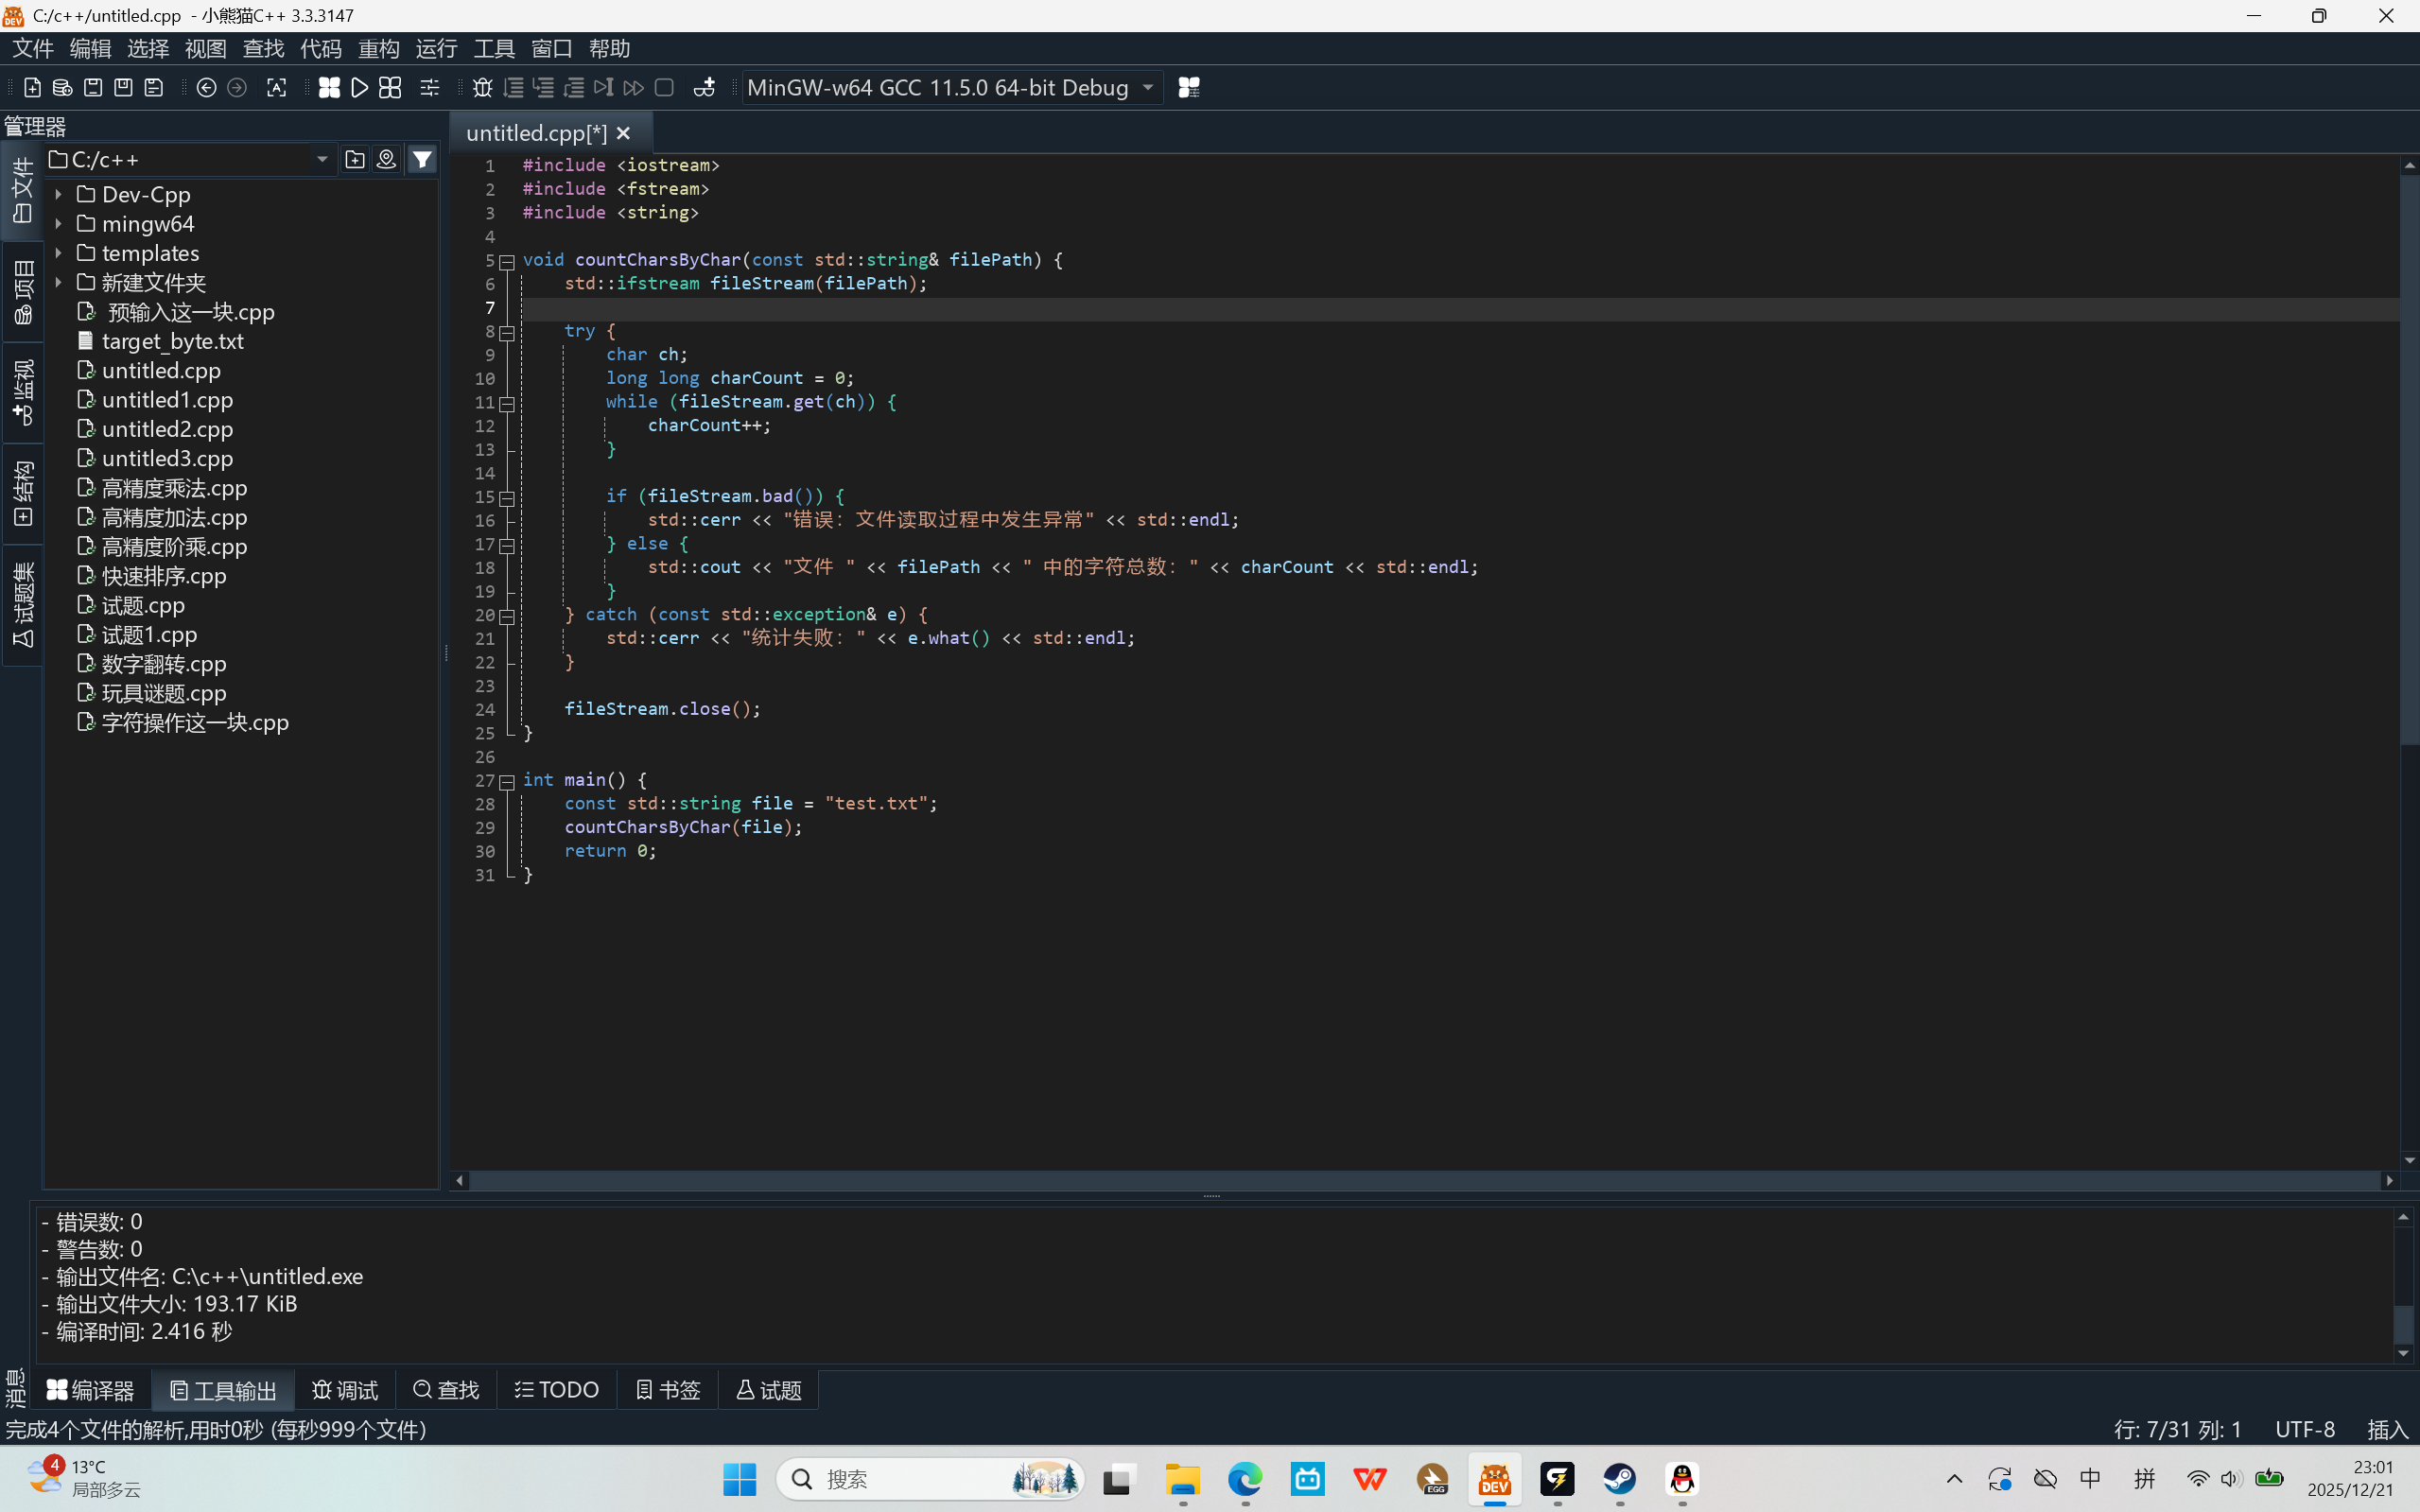Switch to the 调试 bottom tab
Image resolution: width=2420 pixels, height=1512 pixels.
[345, 1390]
